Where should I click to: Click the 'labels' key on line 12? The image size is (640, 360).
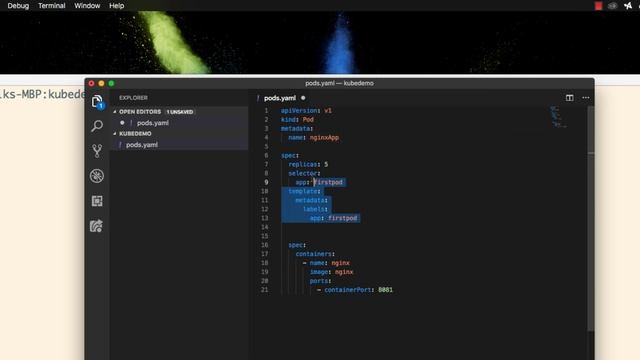click(313, 209)
